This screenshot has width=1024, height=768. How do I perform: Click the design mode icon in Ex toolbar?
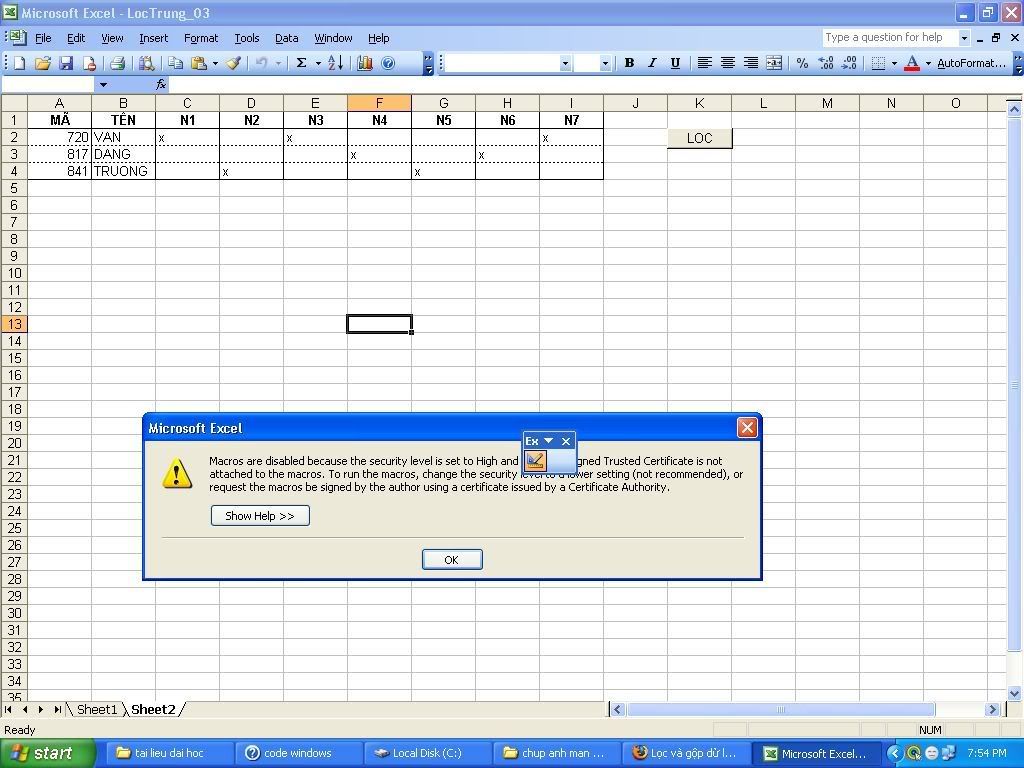point(536,461)
